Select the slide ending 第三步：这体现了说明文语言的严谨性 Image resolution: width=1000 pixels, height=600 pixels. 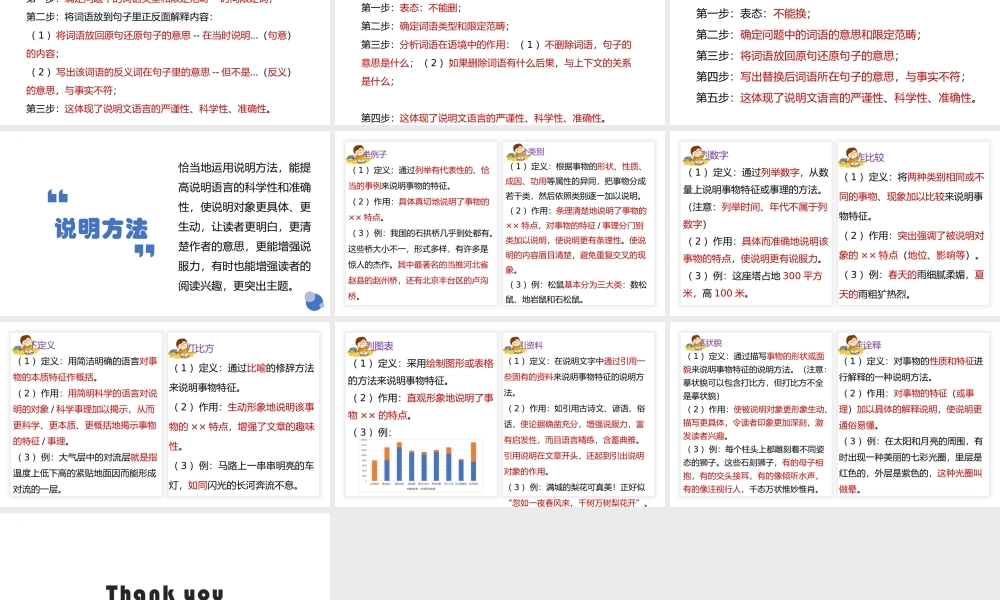point(165,62)
